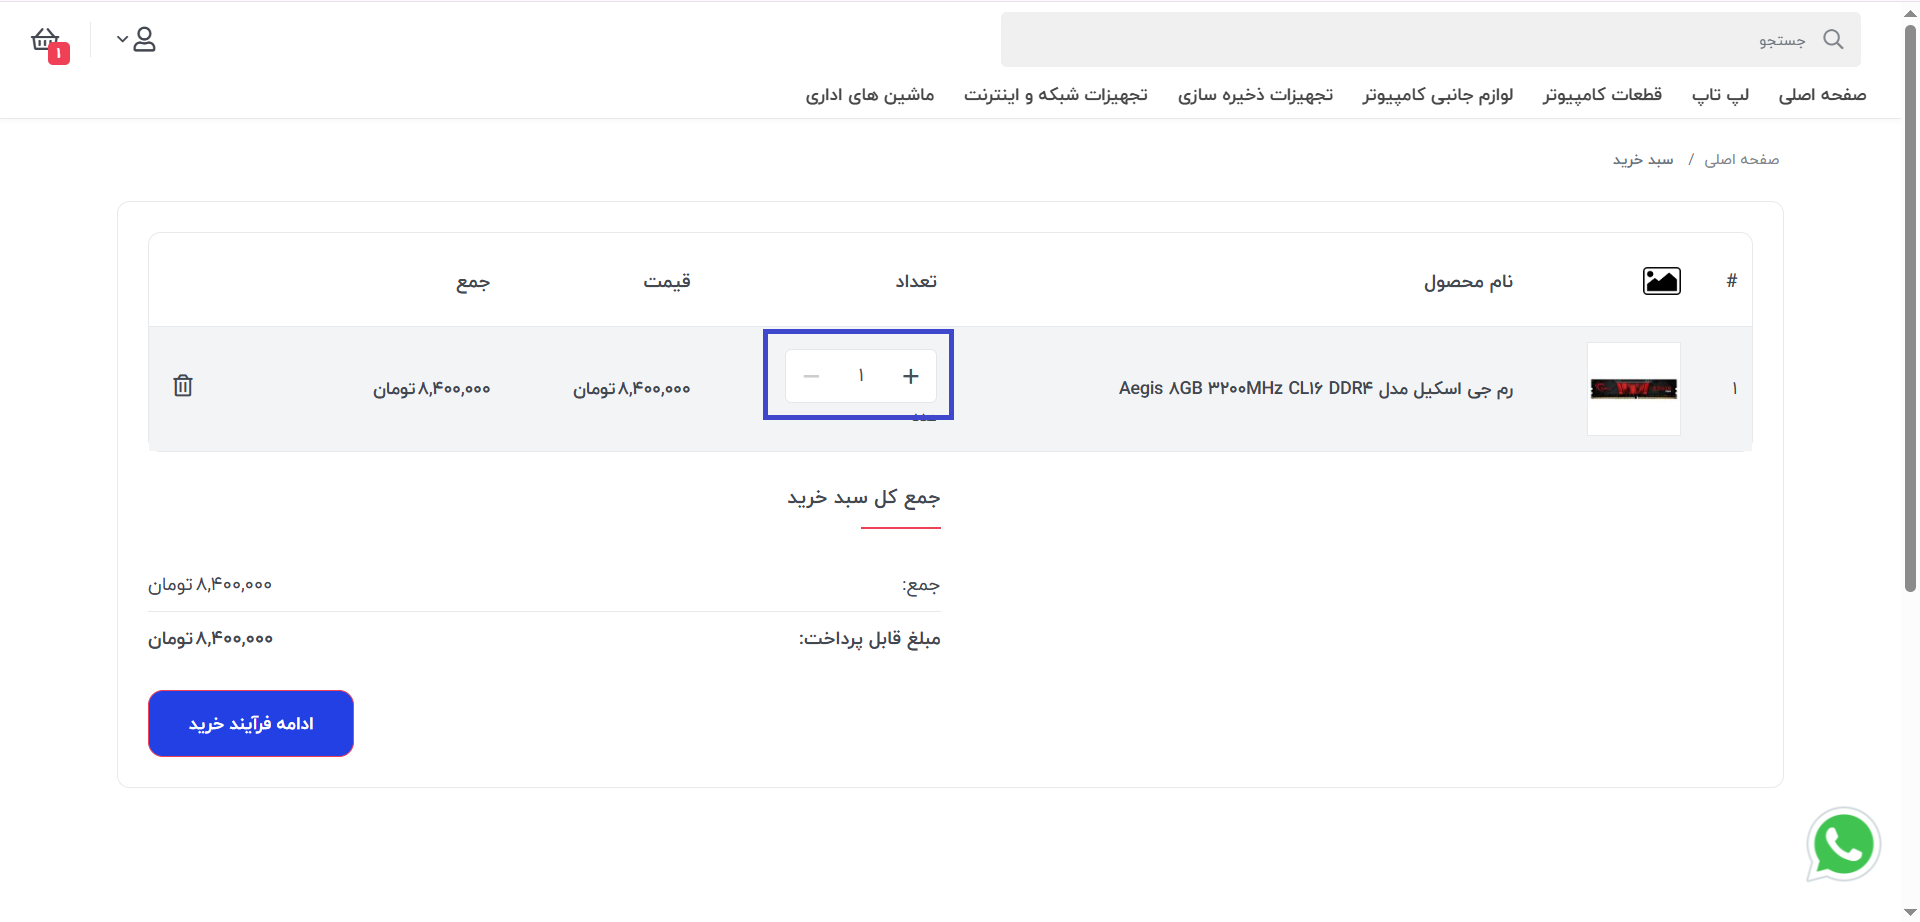1920x922 pixels.
Task: Open تجهیزات ذخیره سازی menu
Action: click(1255, 94)
